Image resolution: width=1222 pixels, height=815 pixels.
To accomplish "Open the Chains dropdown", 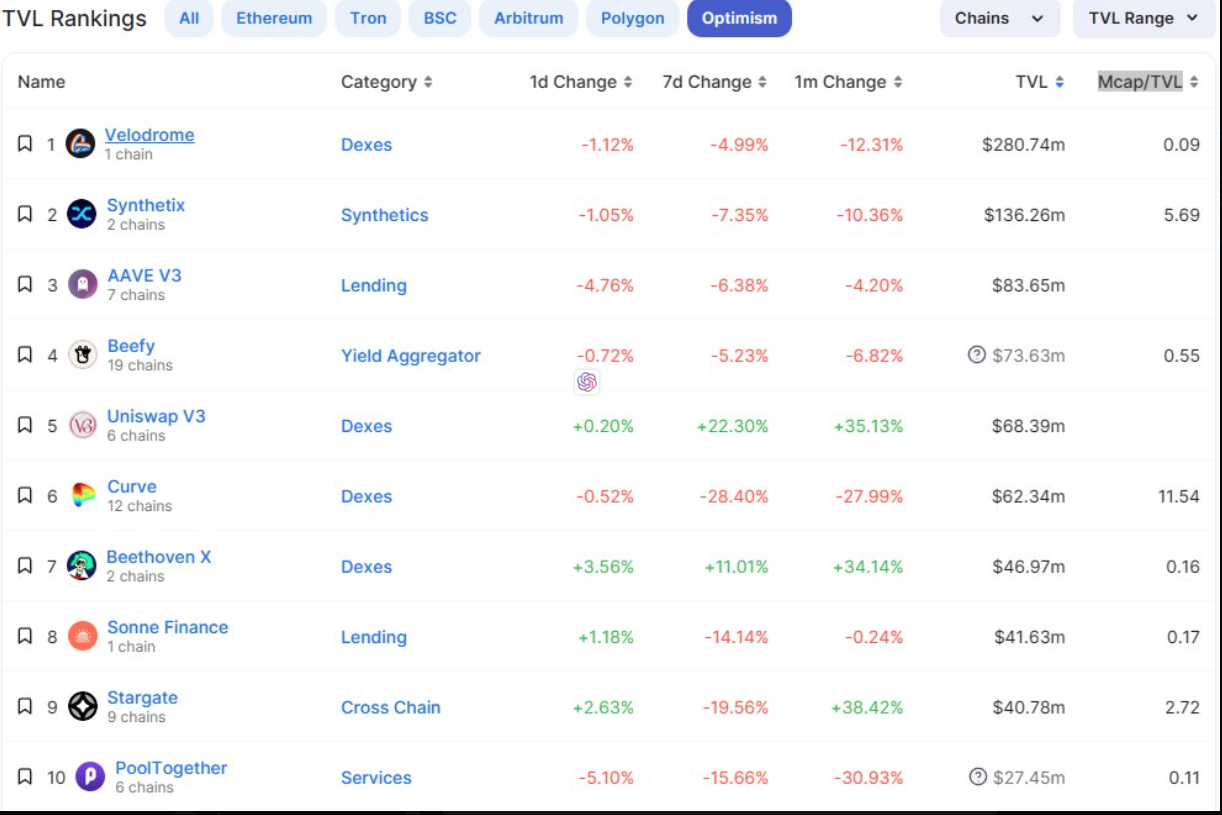I will click(999, 18).
